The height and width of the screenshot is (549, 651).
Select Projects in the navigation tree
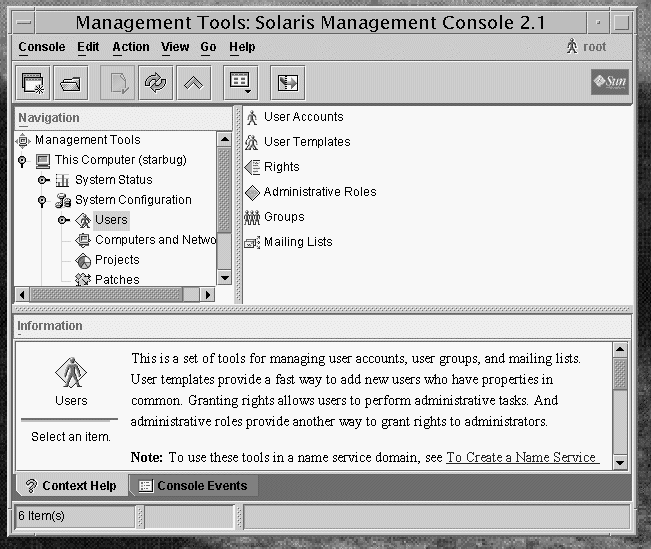tap(117, 260)
